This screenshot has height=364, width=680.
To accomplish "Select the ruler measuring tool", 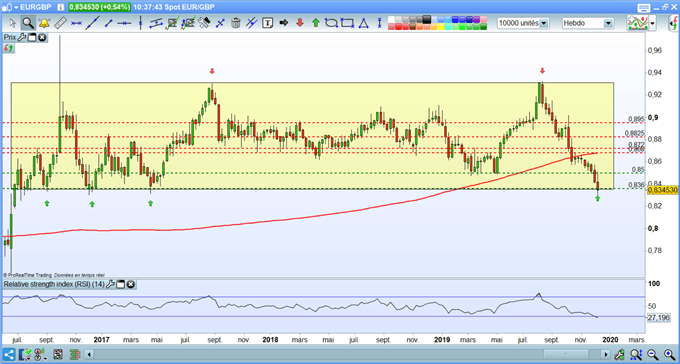I will coord(60,23).
